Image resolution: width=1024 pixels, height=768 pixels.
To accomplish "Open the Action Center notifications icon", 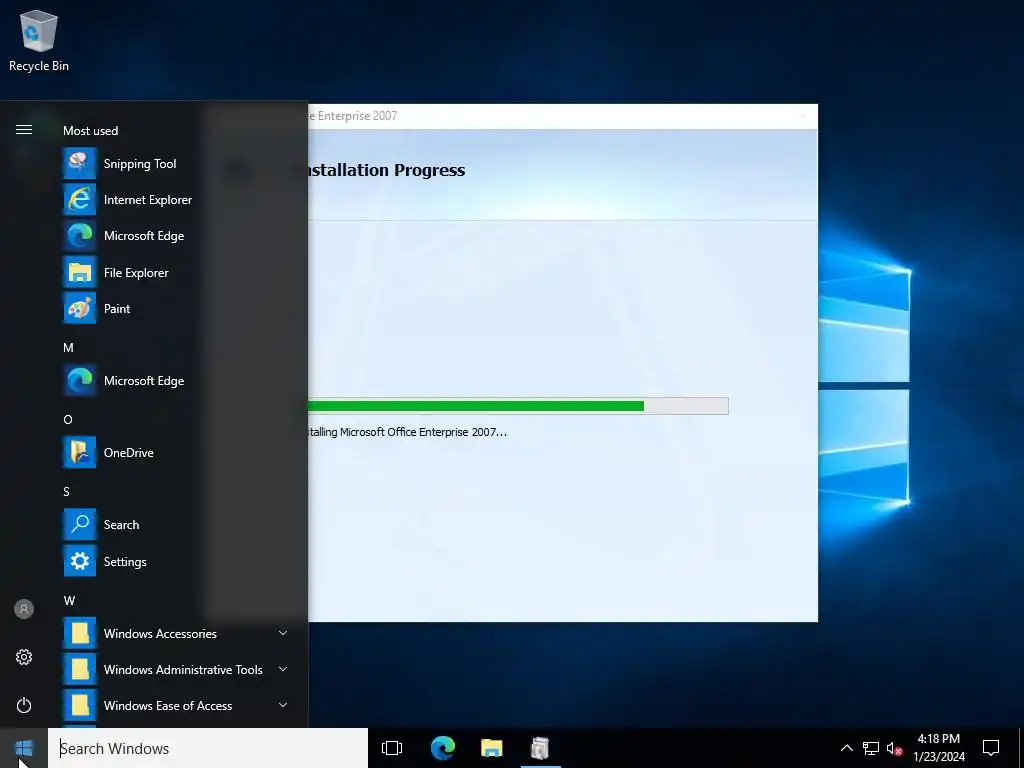I will [x=991, y=748].
